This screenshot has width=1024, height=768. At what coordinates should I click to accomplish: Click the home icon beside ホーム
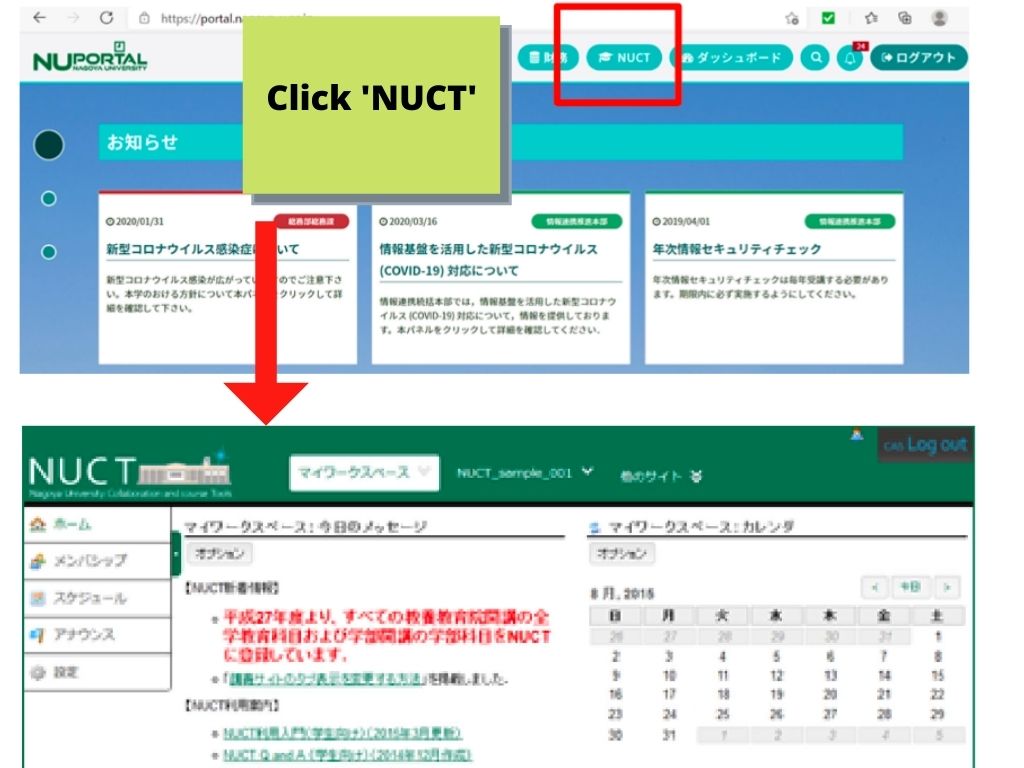tap(39, 524)
